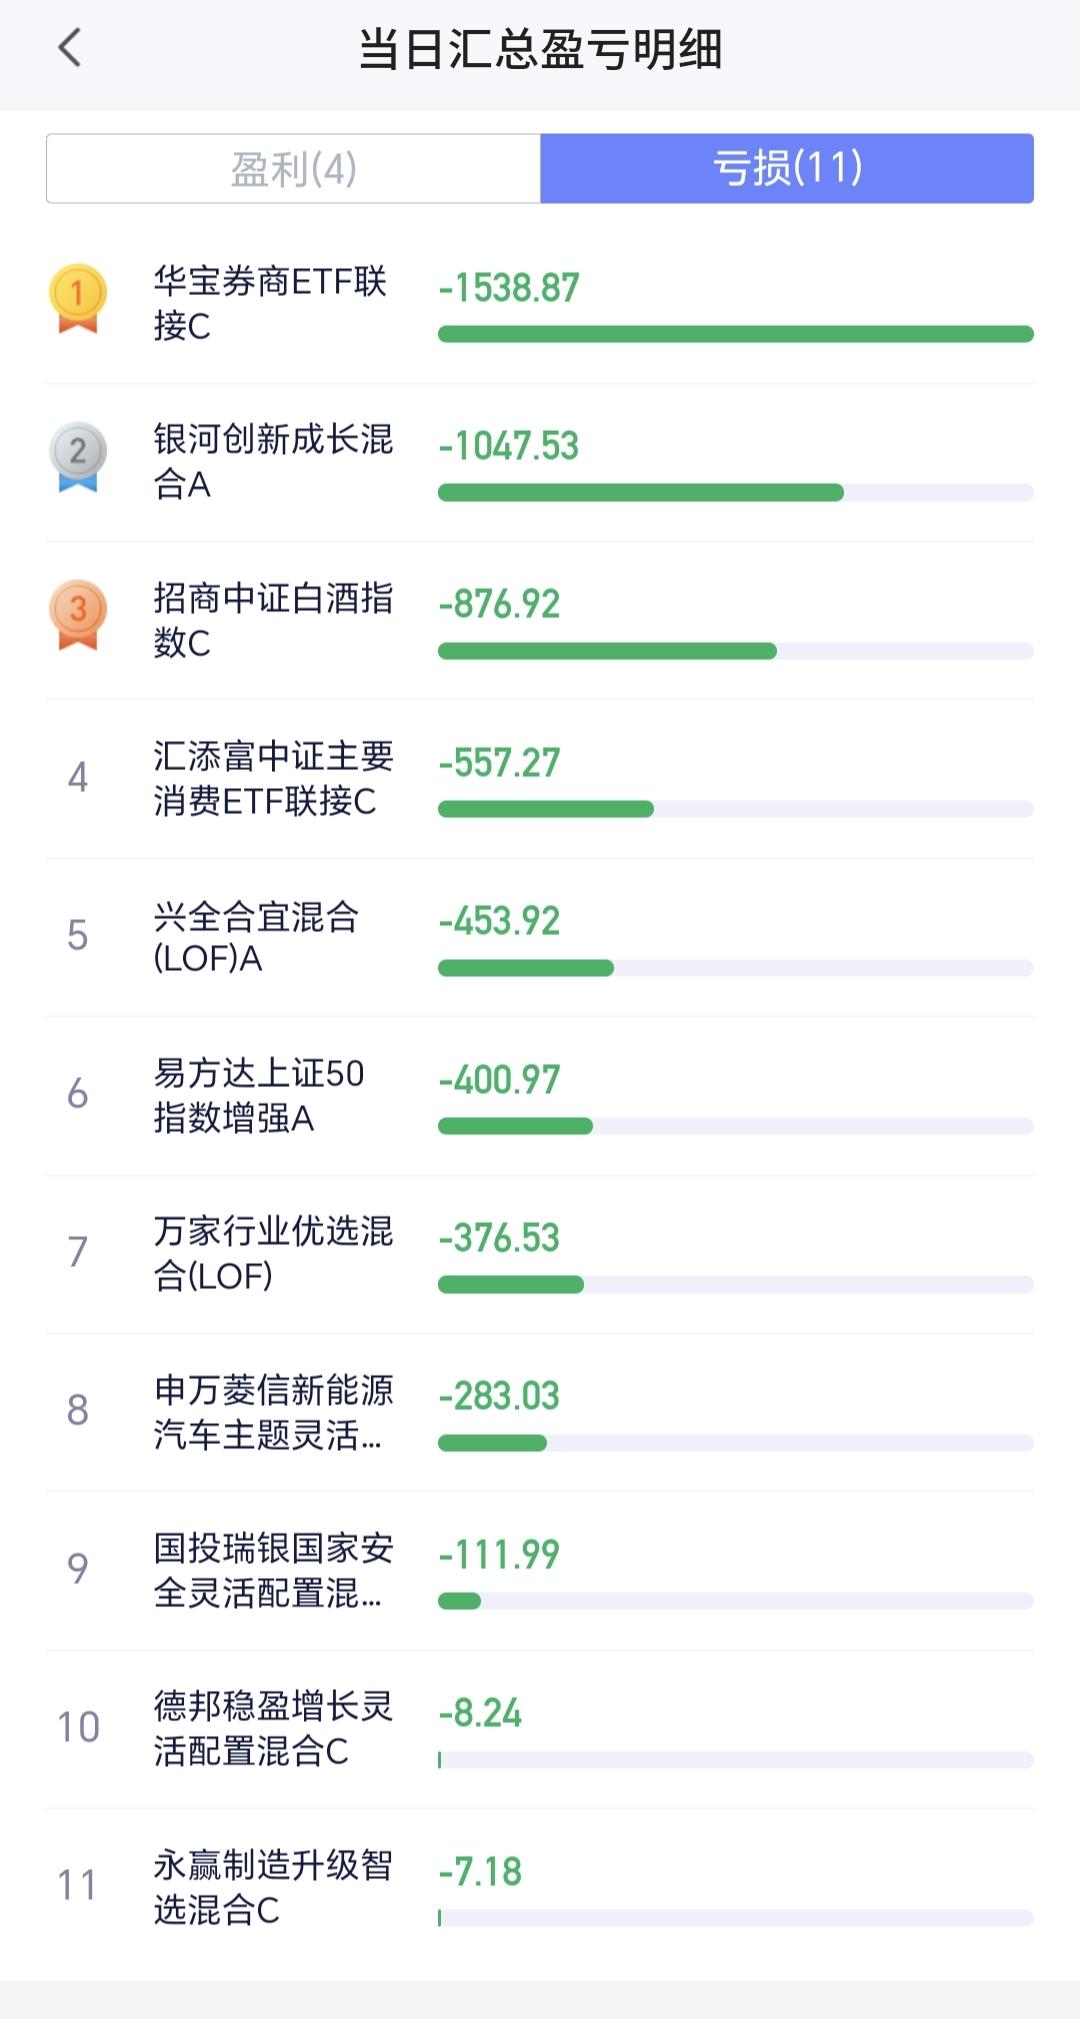Click the -1538.87 loss progress bar
Viewport: 1080px width, 2019px height.
click(735, 334)
